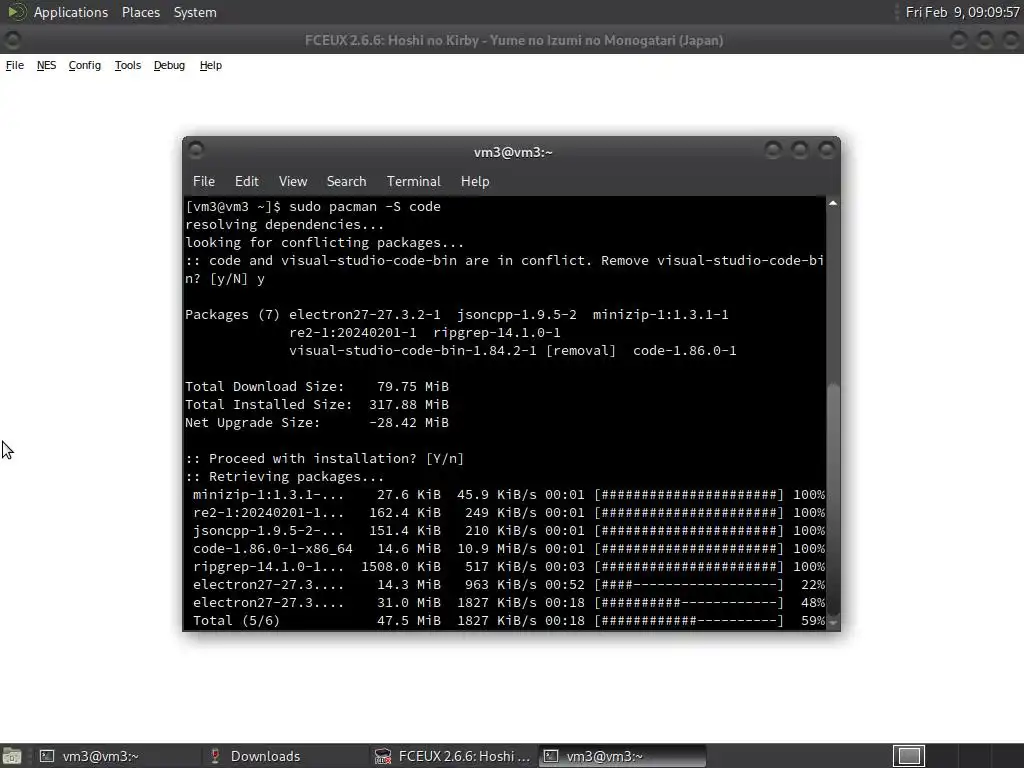Open the Places menu in top panel

click(141, 12)
